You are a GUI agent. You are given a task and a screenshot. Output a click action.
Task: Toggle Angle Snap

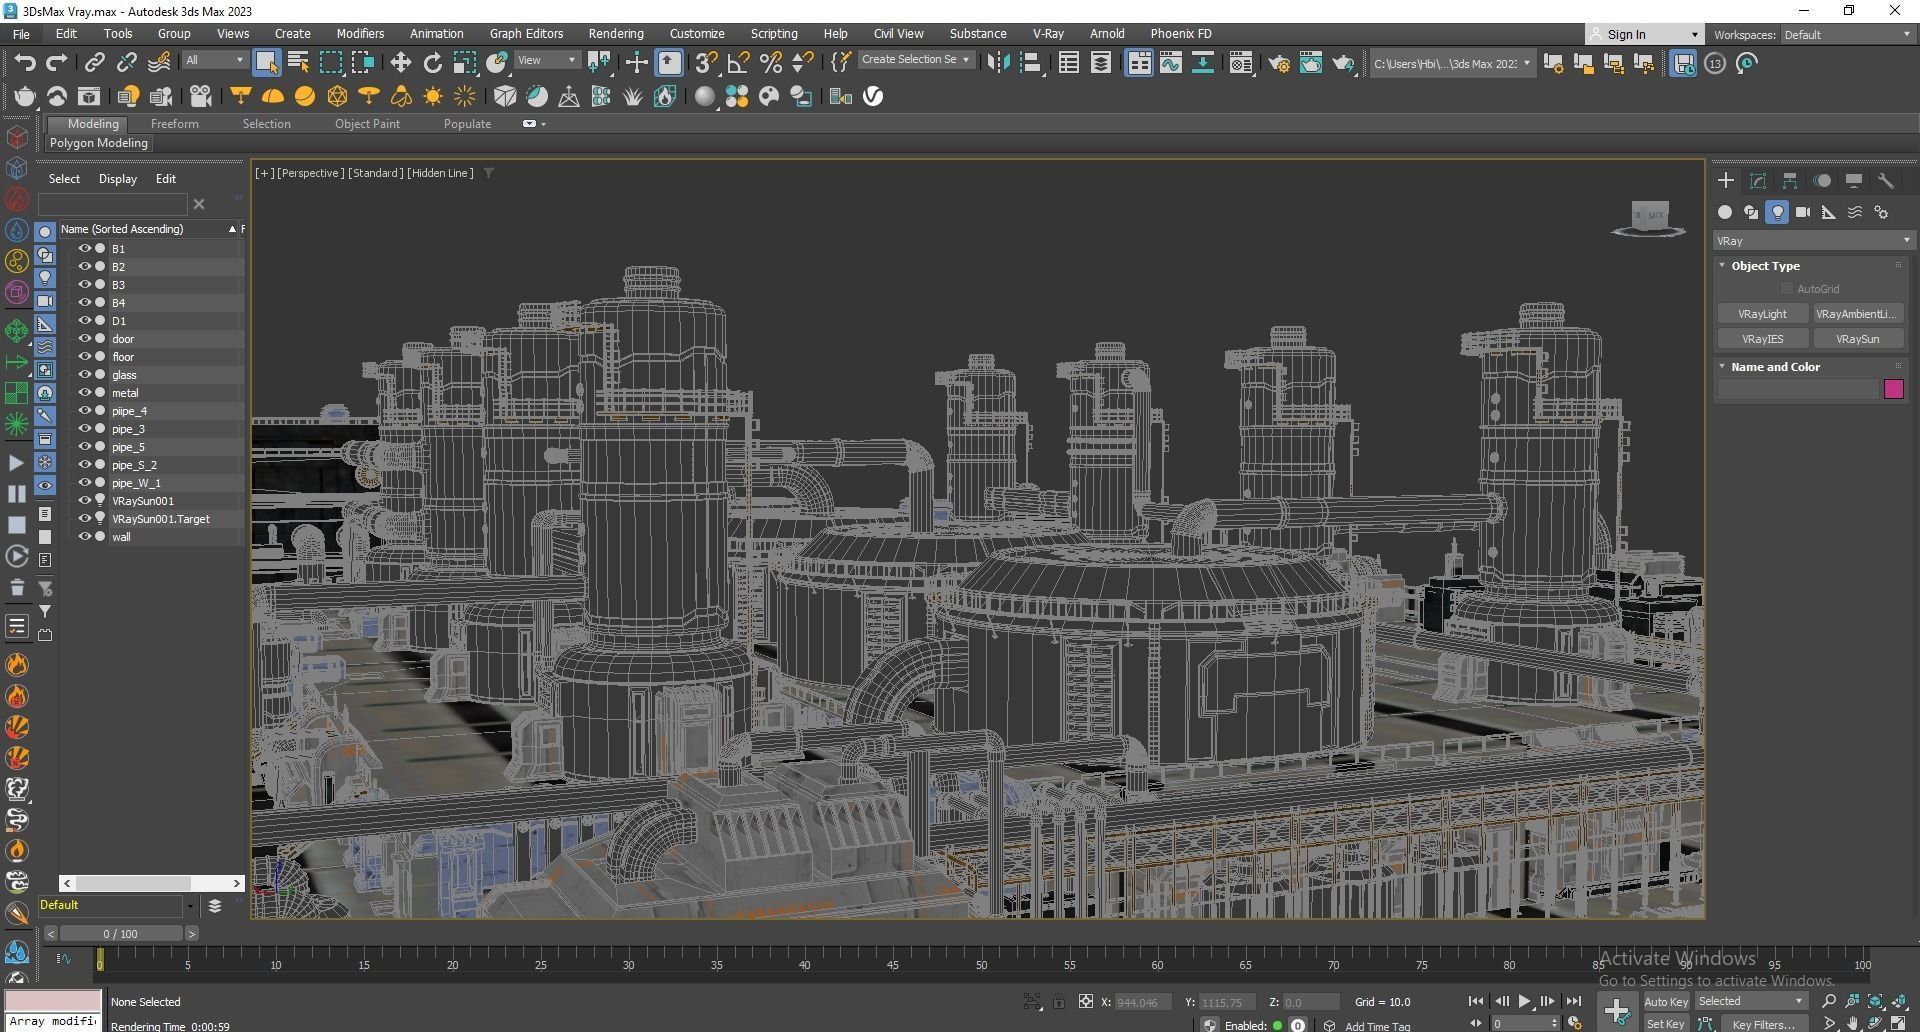738,63
